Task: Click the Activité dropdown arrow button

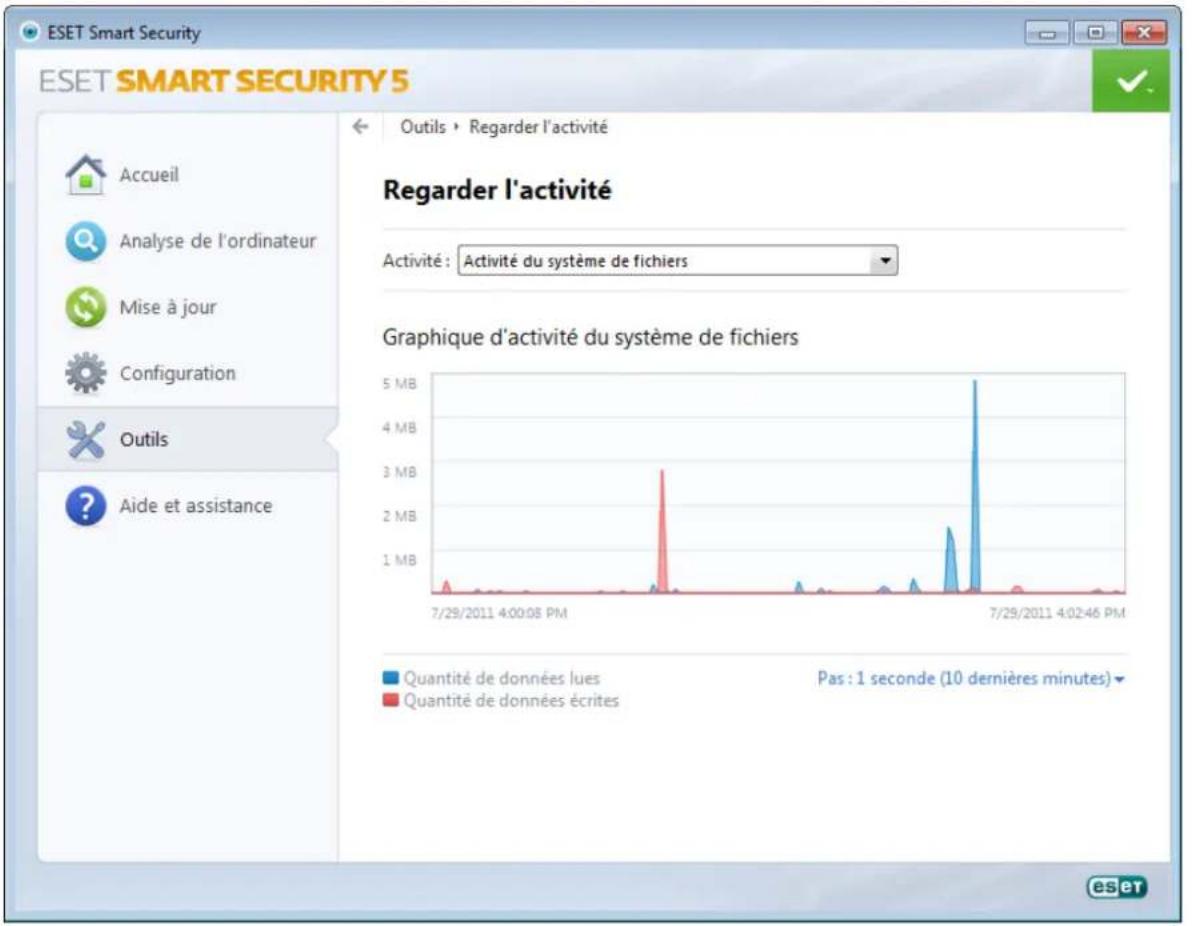Action: [885, 261]
